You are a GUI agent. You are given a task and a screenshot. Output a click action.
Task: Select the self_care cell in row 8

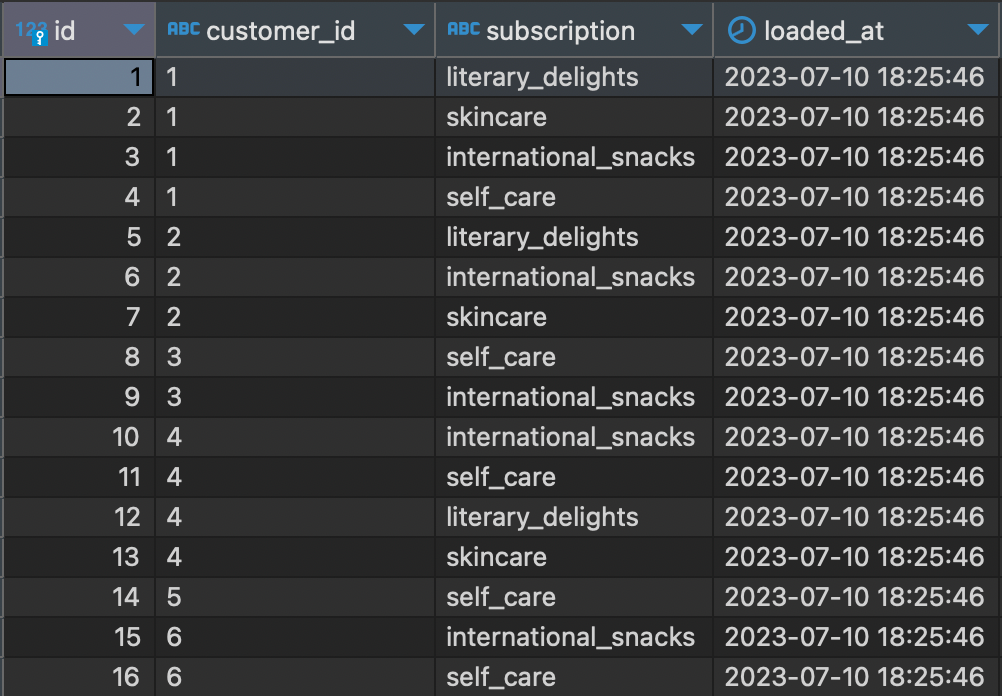pos(500,357)
